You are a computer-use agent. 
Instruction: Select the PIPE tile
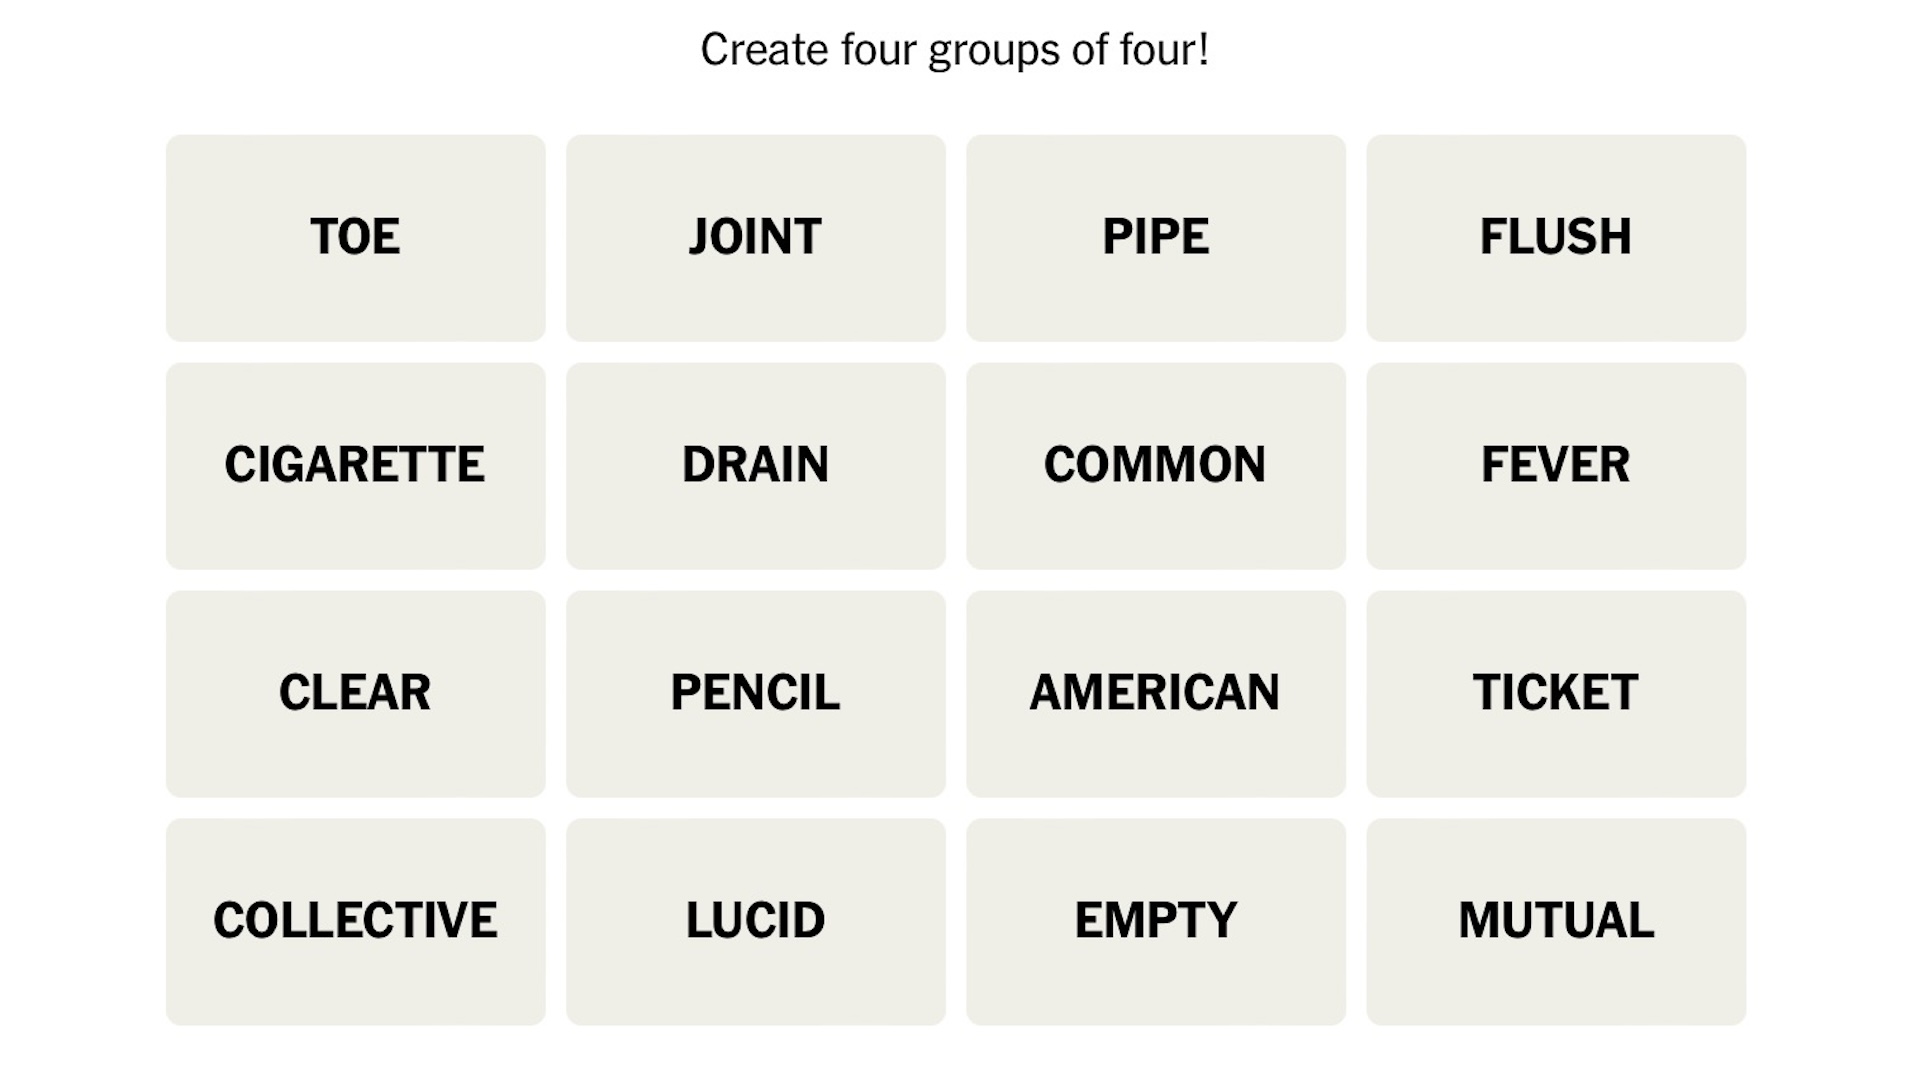(x=1155, y=237)
